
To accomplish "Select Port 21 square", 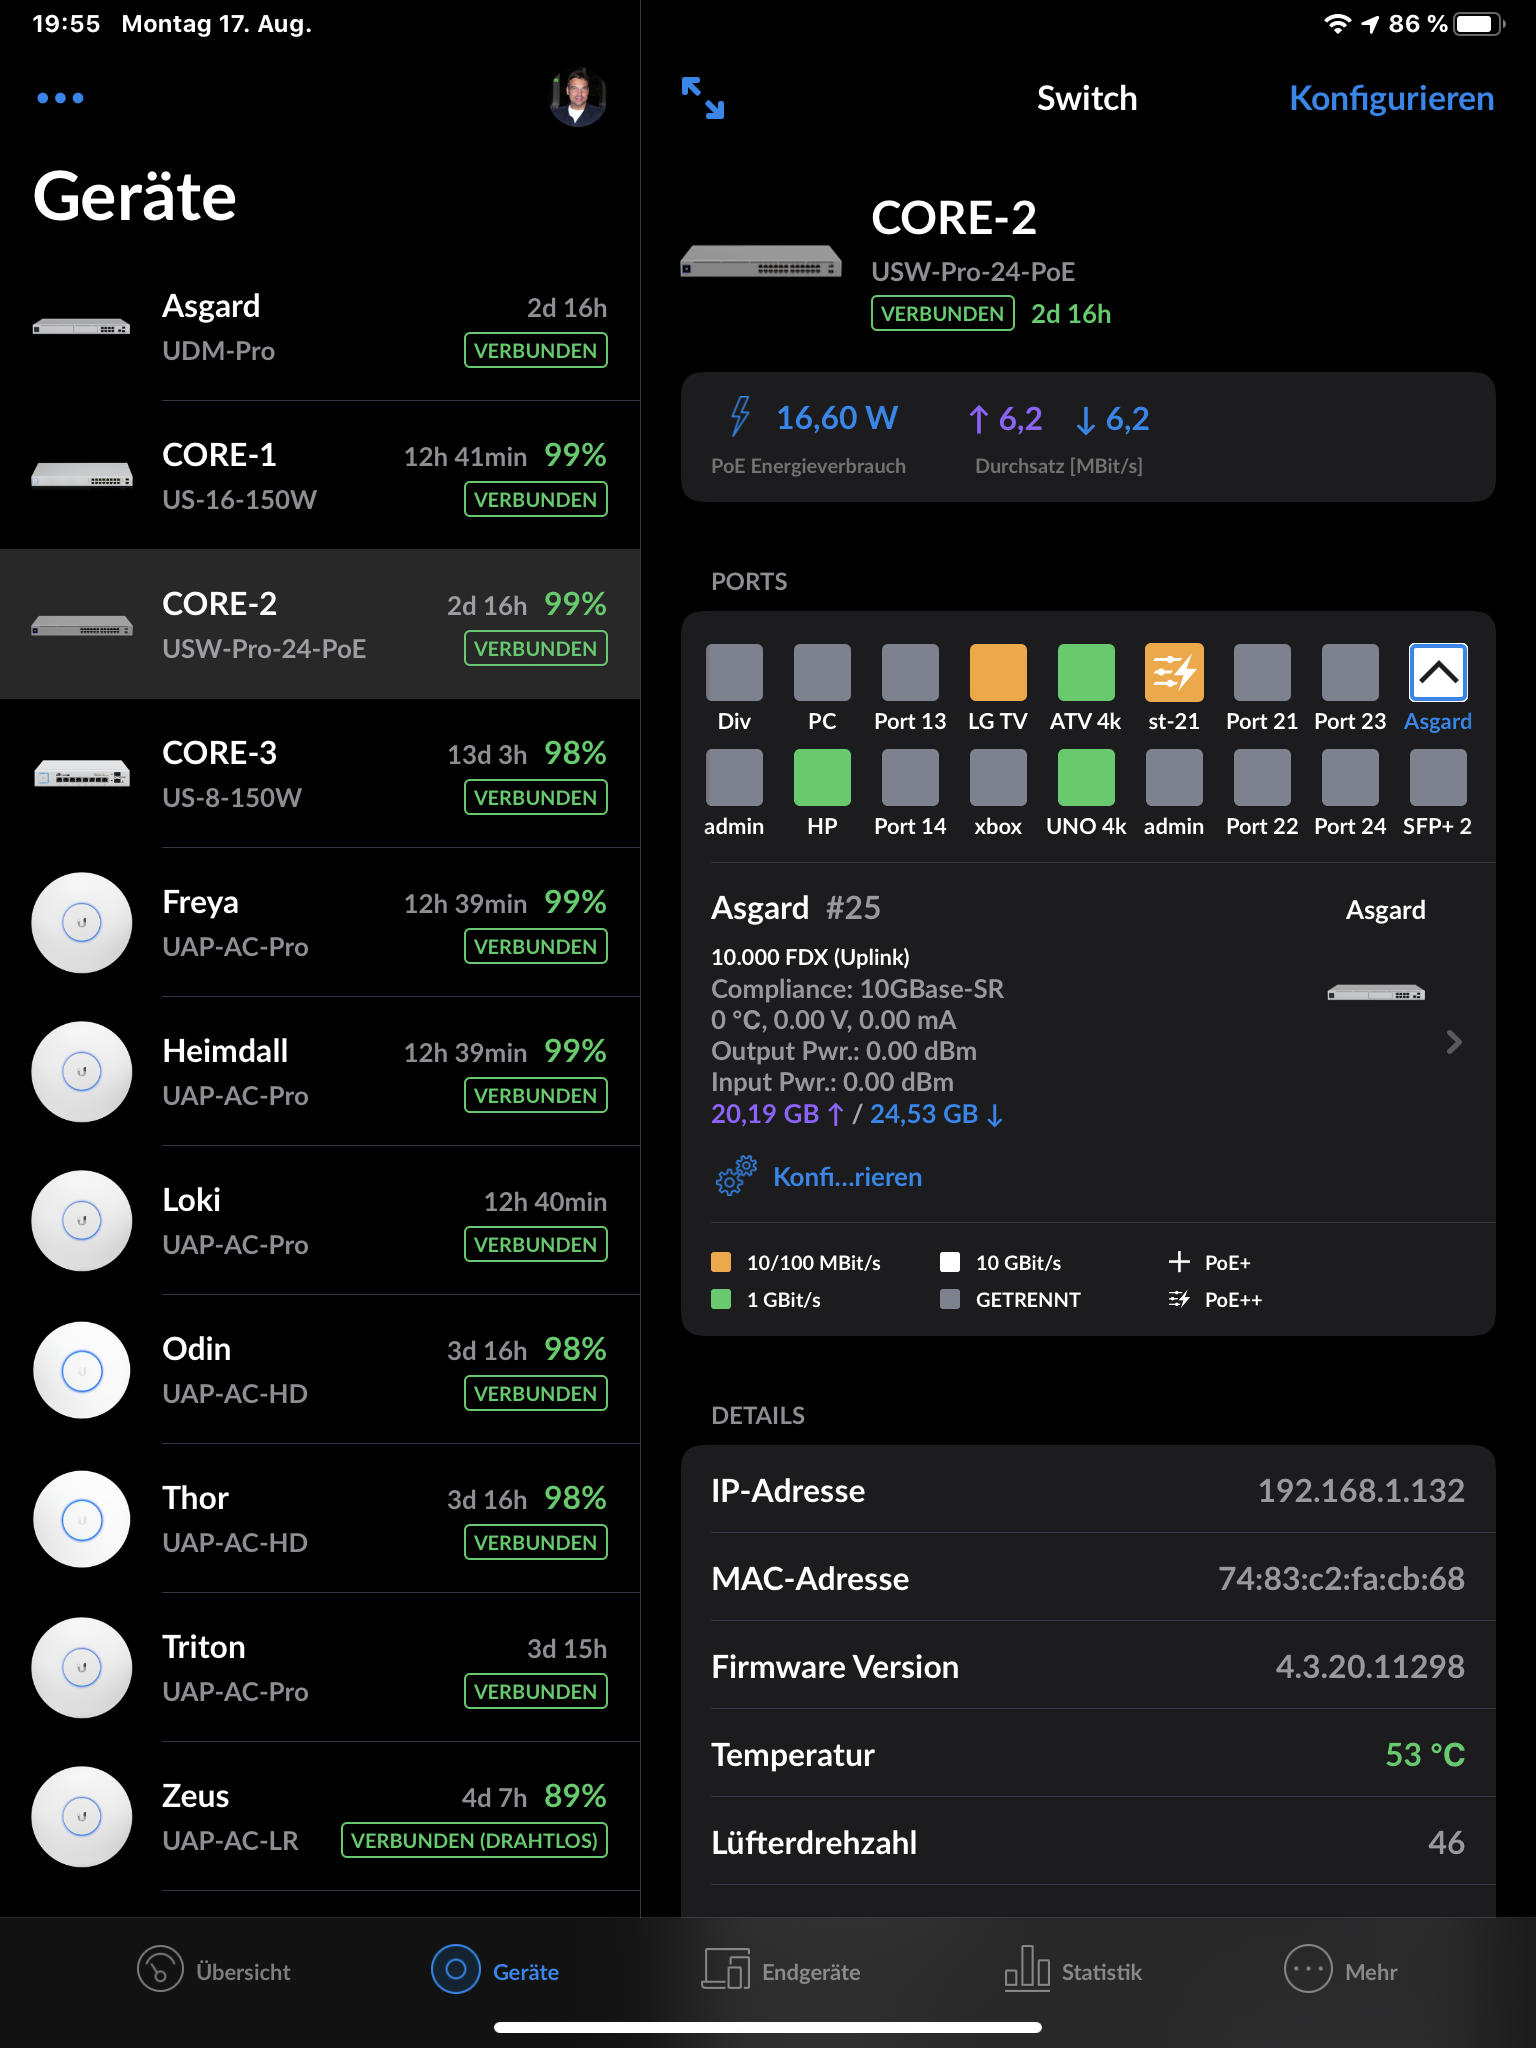I will pos(1262,672).
